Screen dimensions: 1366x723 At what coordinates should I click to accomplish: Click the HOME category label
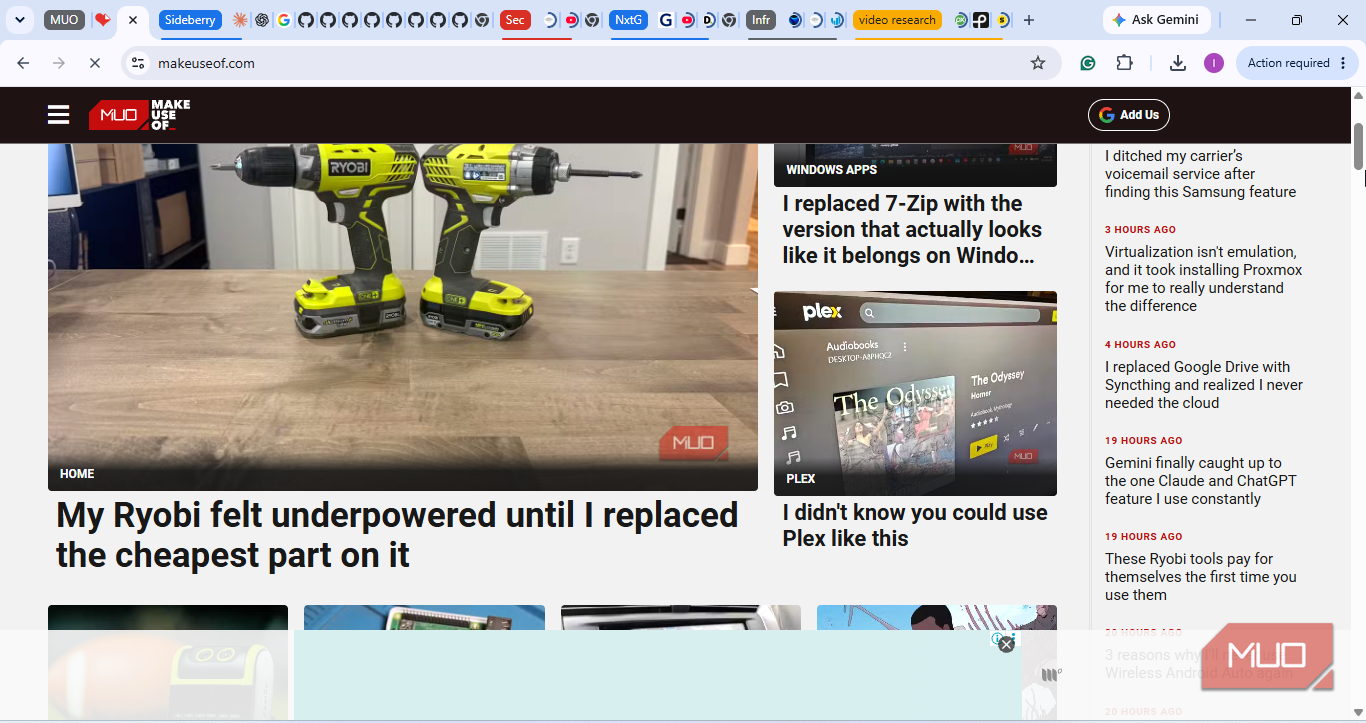(77, 474)
